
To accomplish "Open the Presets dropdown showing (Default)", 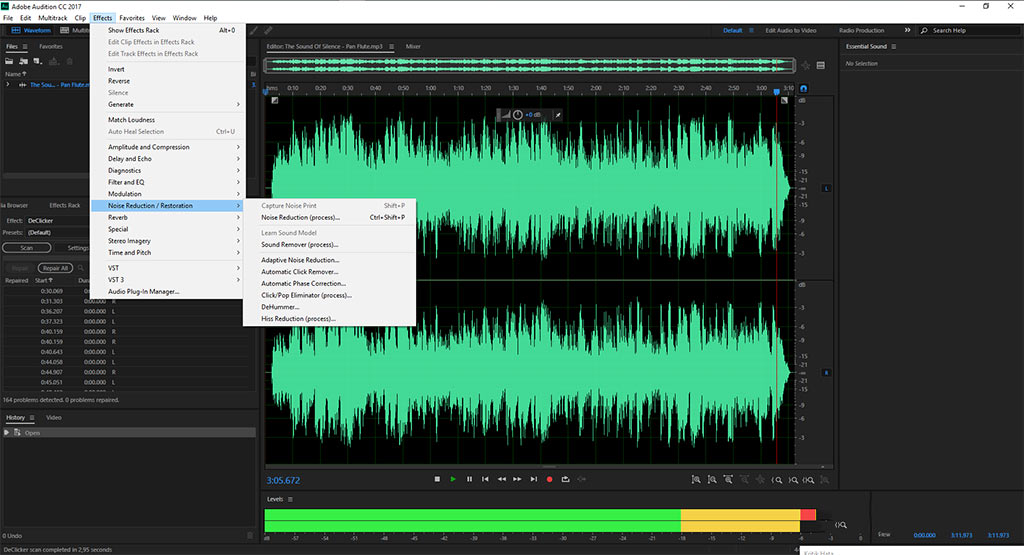I will pyautogui.click(x=57, y=232).
